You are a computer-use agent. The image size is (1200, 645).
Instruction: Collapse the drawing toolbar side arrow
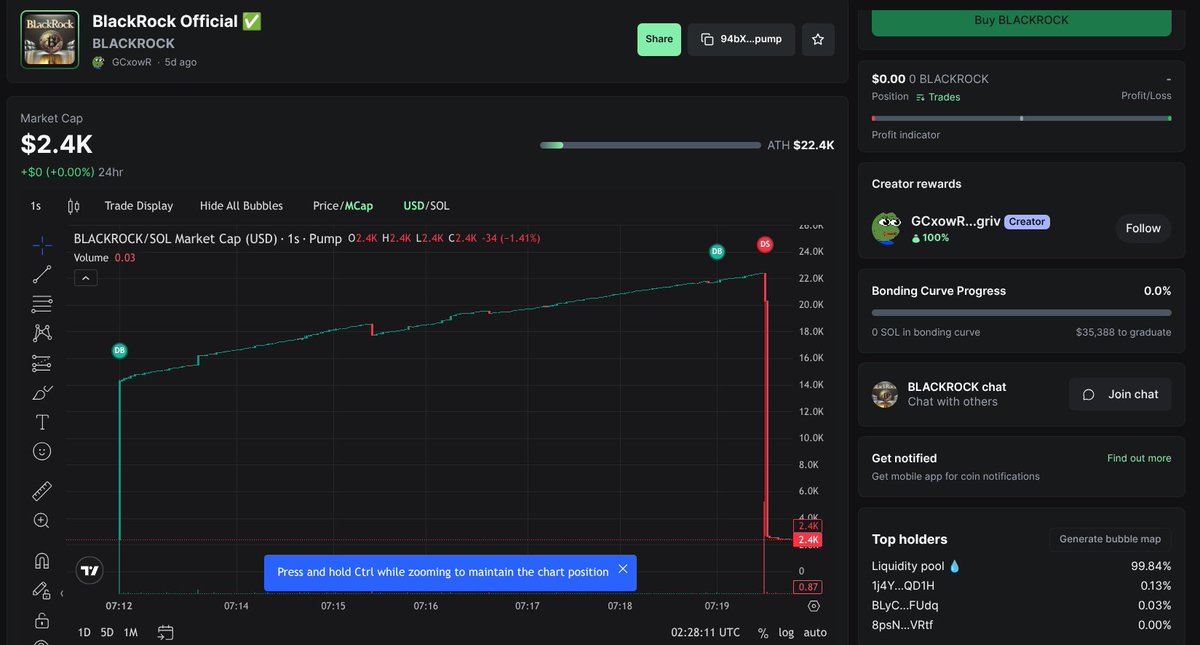[62, 594]
